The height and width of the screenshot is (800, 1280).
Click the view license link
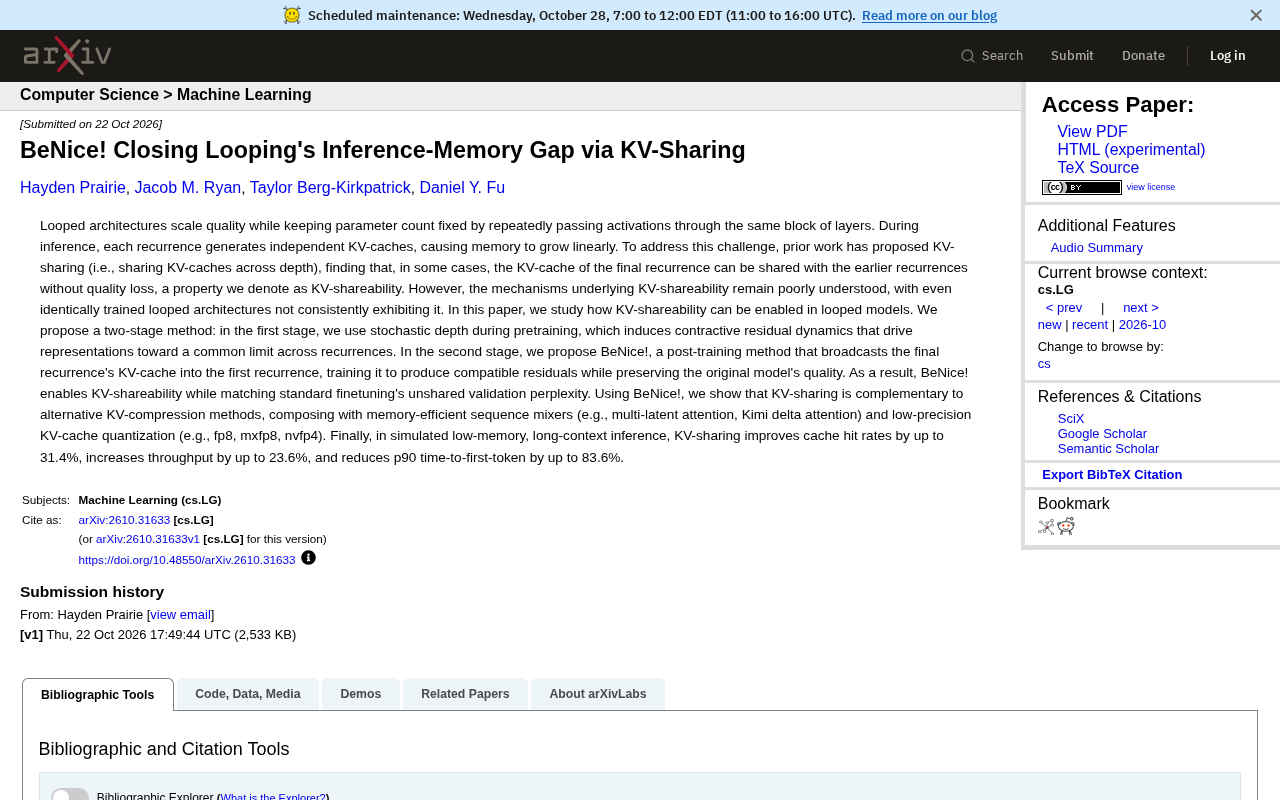tap(1151, 187)
